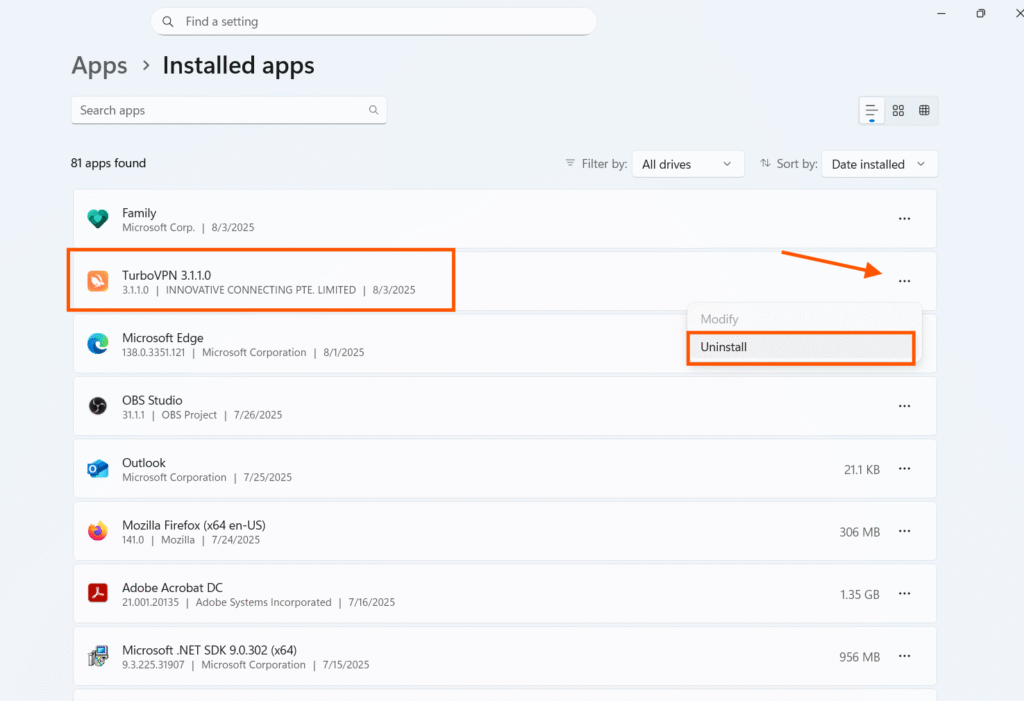Open more options for Microsoft .NET SDK

coord(904,656)
